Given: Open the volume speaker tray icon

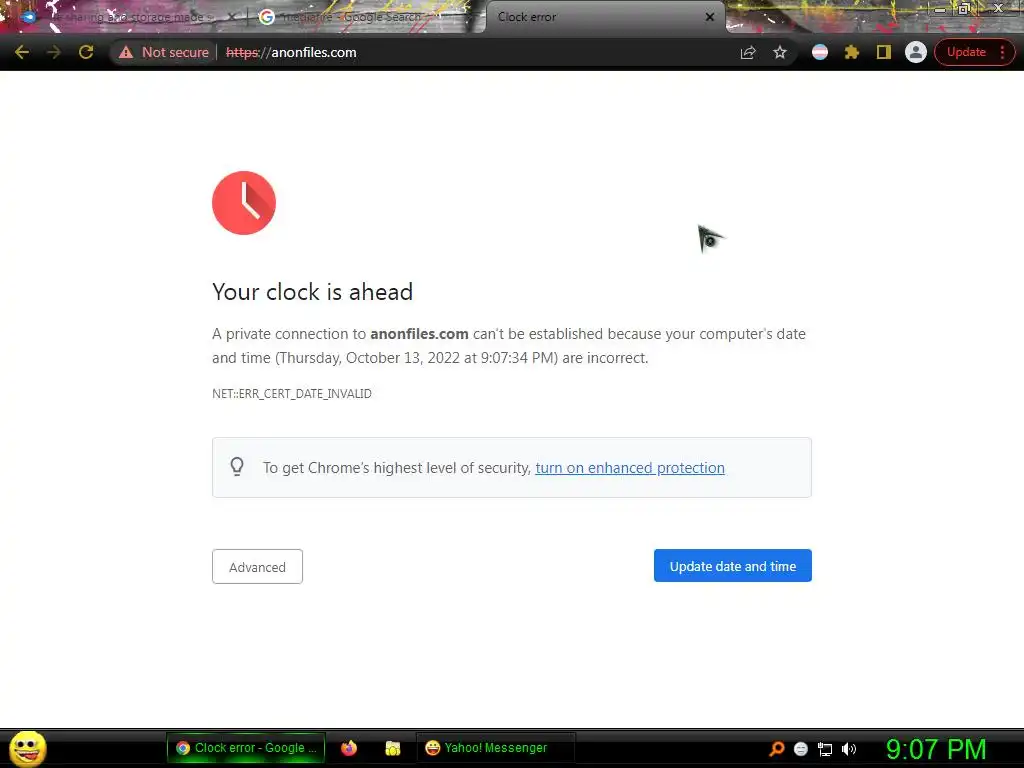Looking at the screenshot, I should click(849, 749).
